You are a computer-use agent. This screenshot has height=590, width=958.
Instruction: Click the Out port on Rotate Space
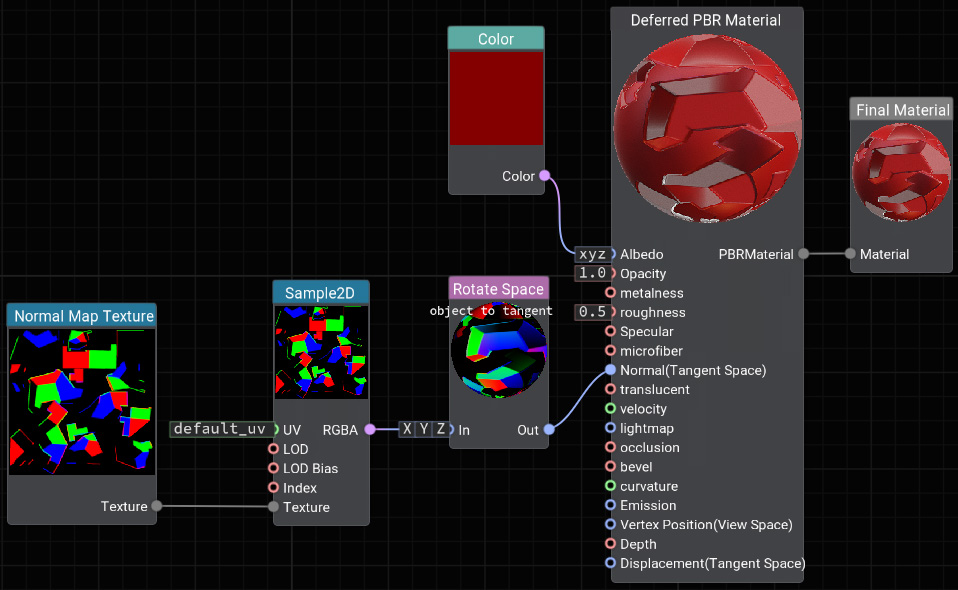pos(549,429)
